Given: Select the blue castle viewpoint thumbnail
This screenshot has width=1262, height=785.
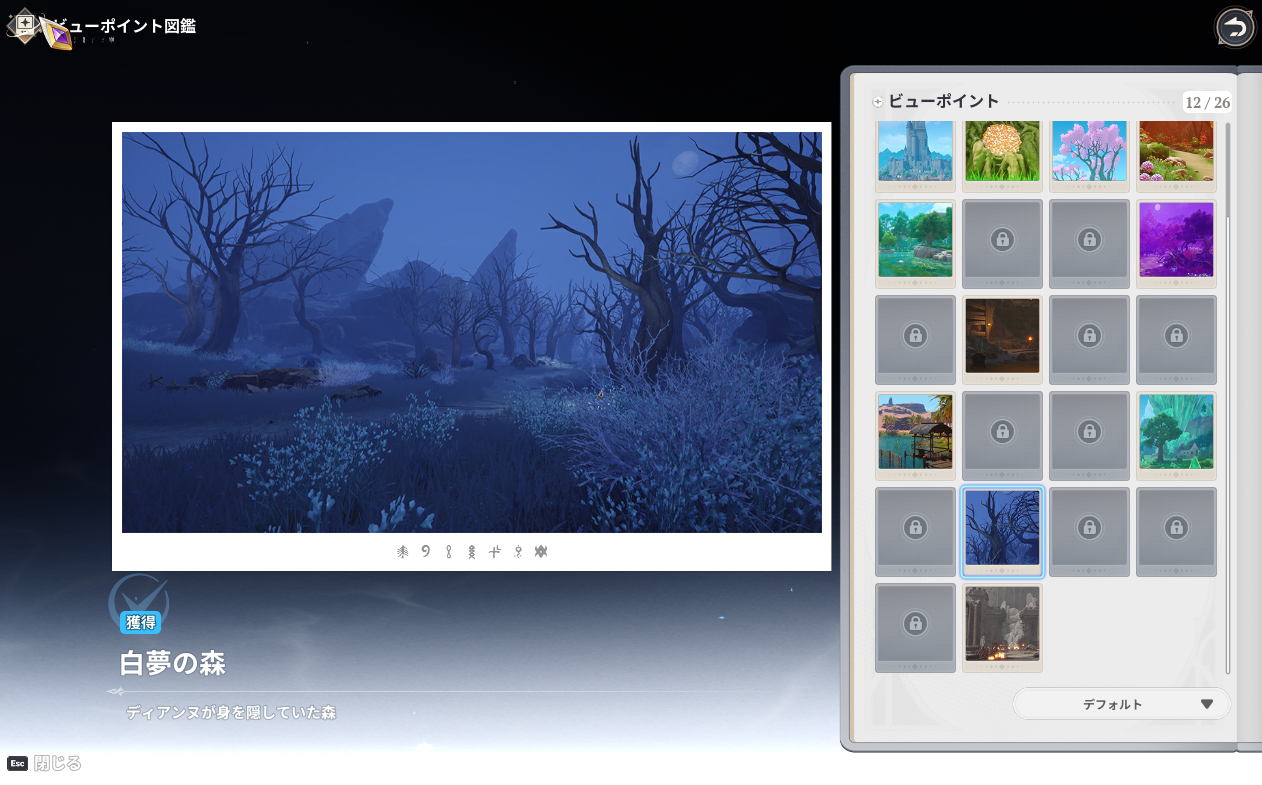Looking at the screenshot, I should (x=915, y=151).
